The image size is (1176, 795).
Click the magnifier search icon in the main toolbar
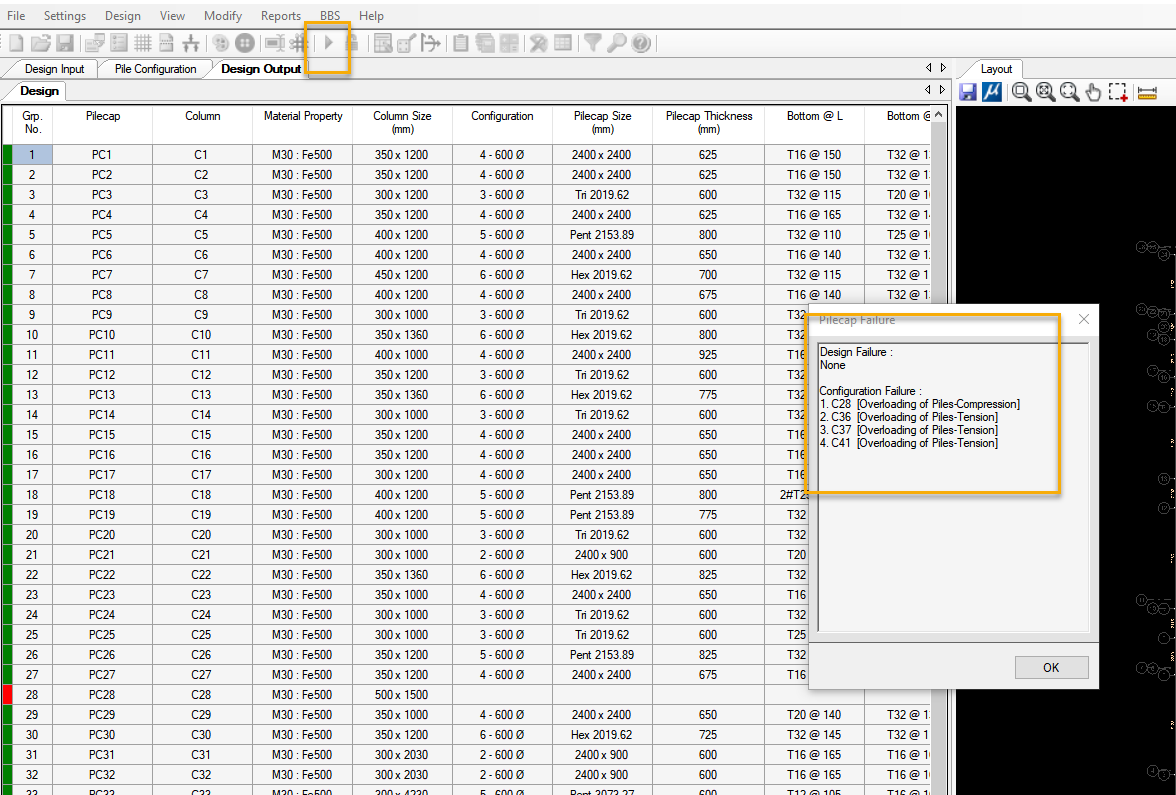tap(616, 43)
